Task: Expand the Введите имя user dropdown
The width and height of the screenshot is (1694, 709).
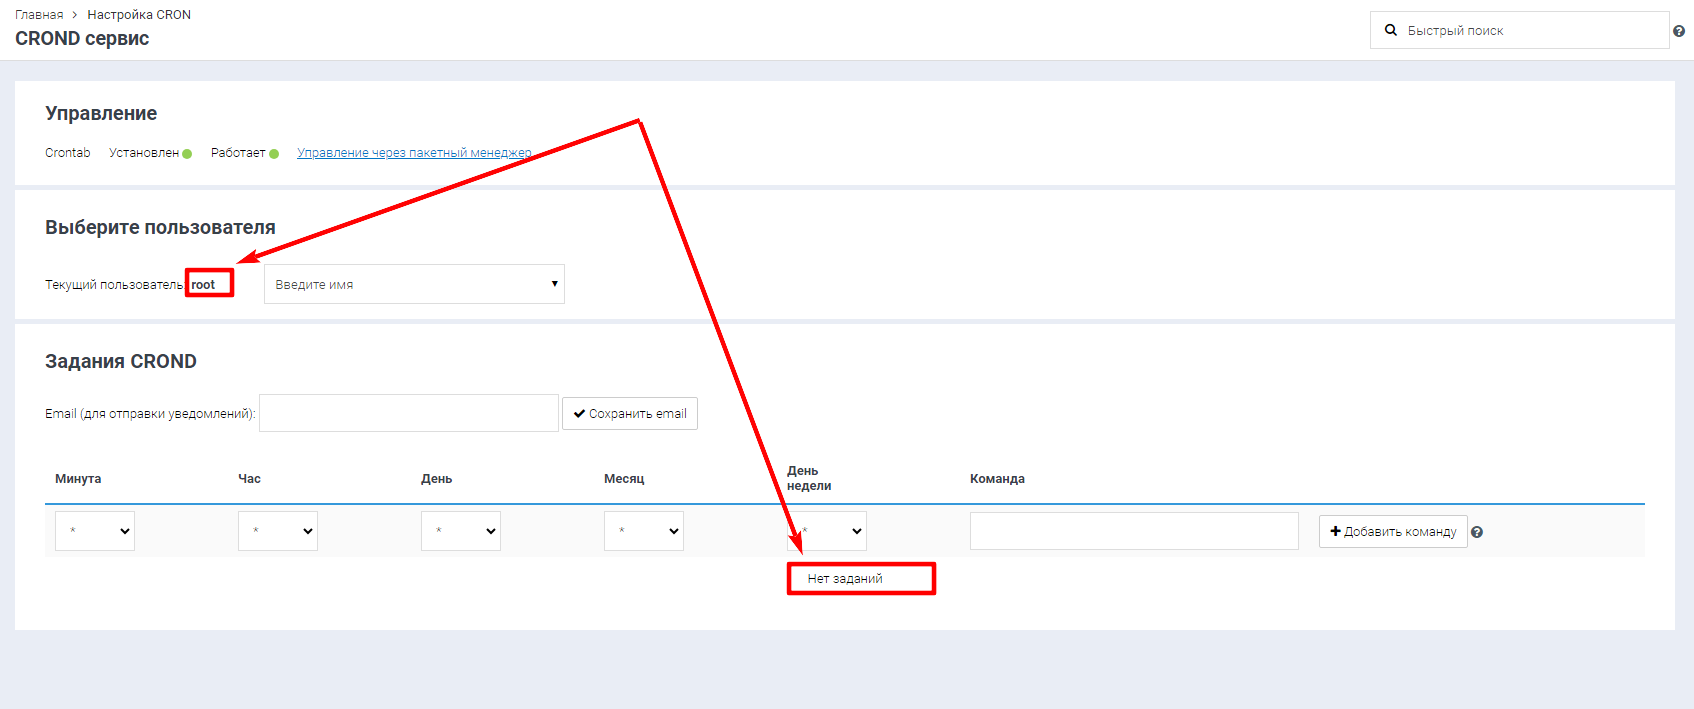Action: pos(414,284)
